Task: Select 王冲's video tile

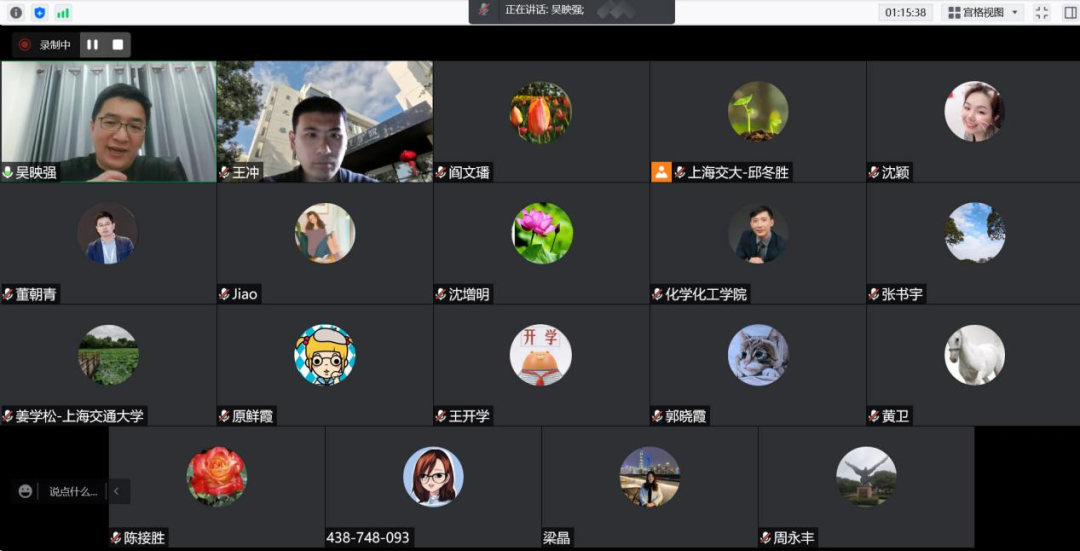Action: coord(325,121)
